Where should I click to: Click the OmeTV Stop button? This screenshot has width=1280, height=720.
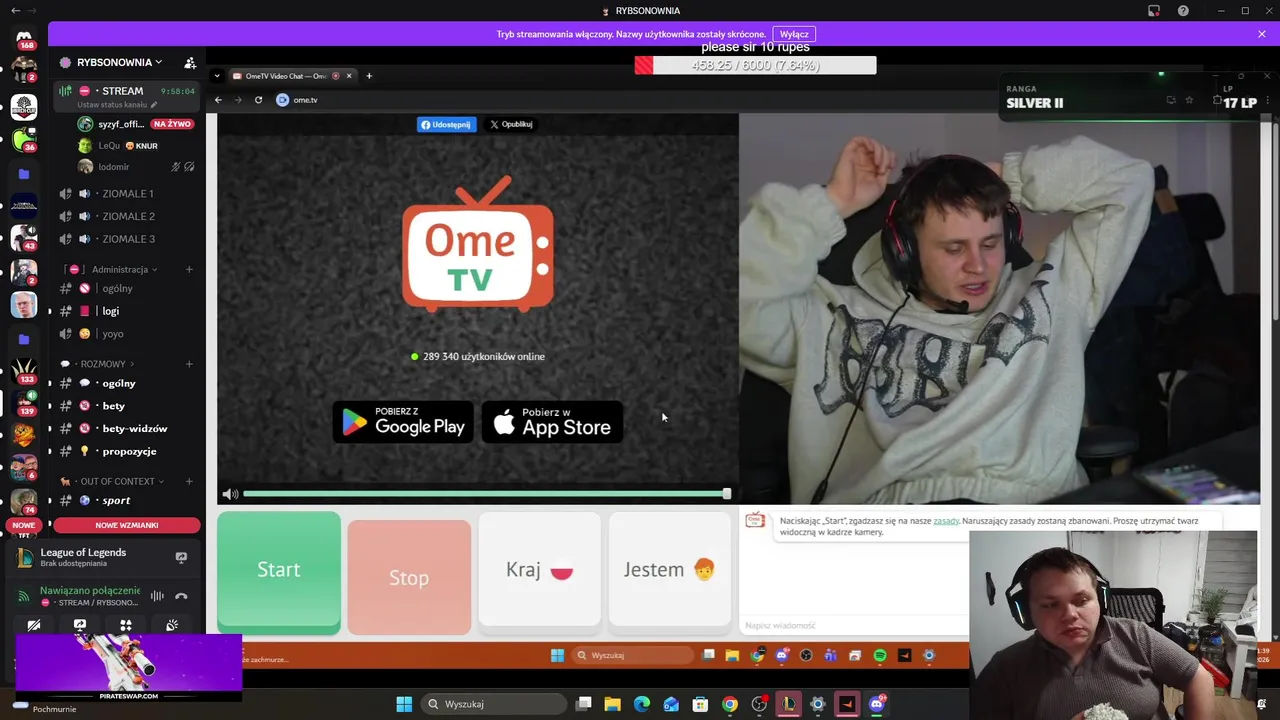tap(409, 576)
